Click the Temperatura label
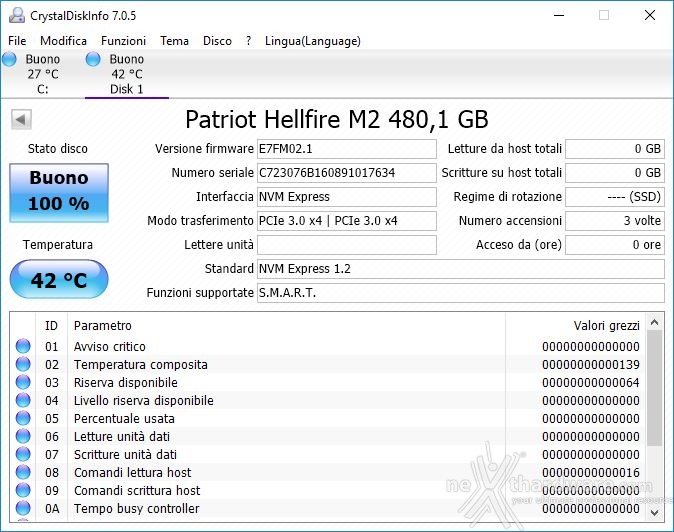 58,245
